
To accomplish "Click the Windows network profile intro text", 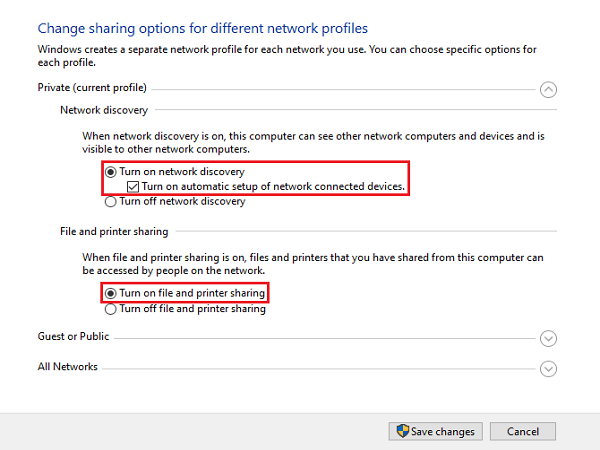I will pyautogui.click(x=285, y=55).
